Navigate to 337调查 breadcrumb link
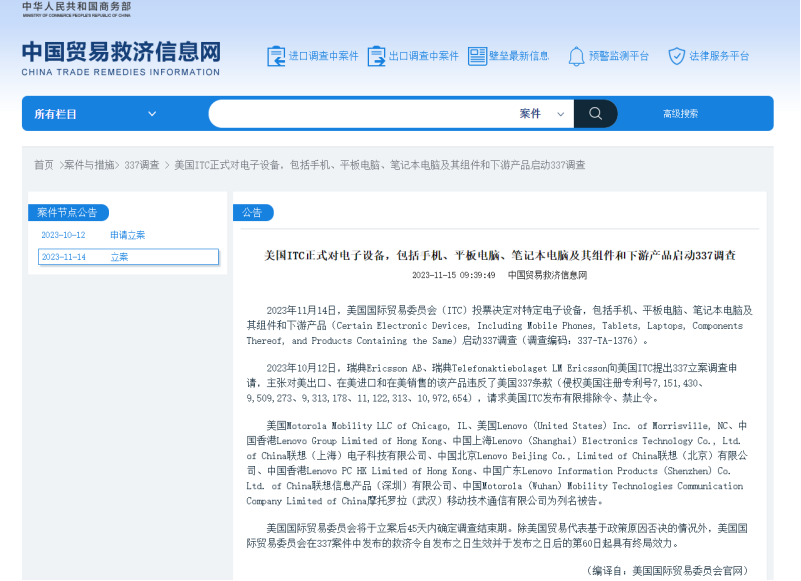Screen dimensions: 801x581 pyautogui.click(x=142, y=165)
